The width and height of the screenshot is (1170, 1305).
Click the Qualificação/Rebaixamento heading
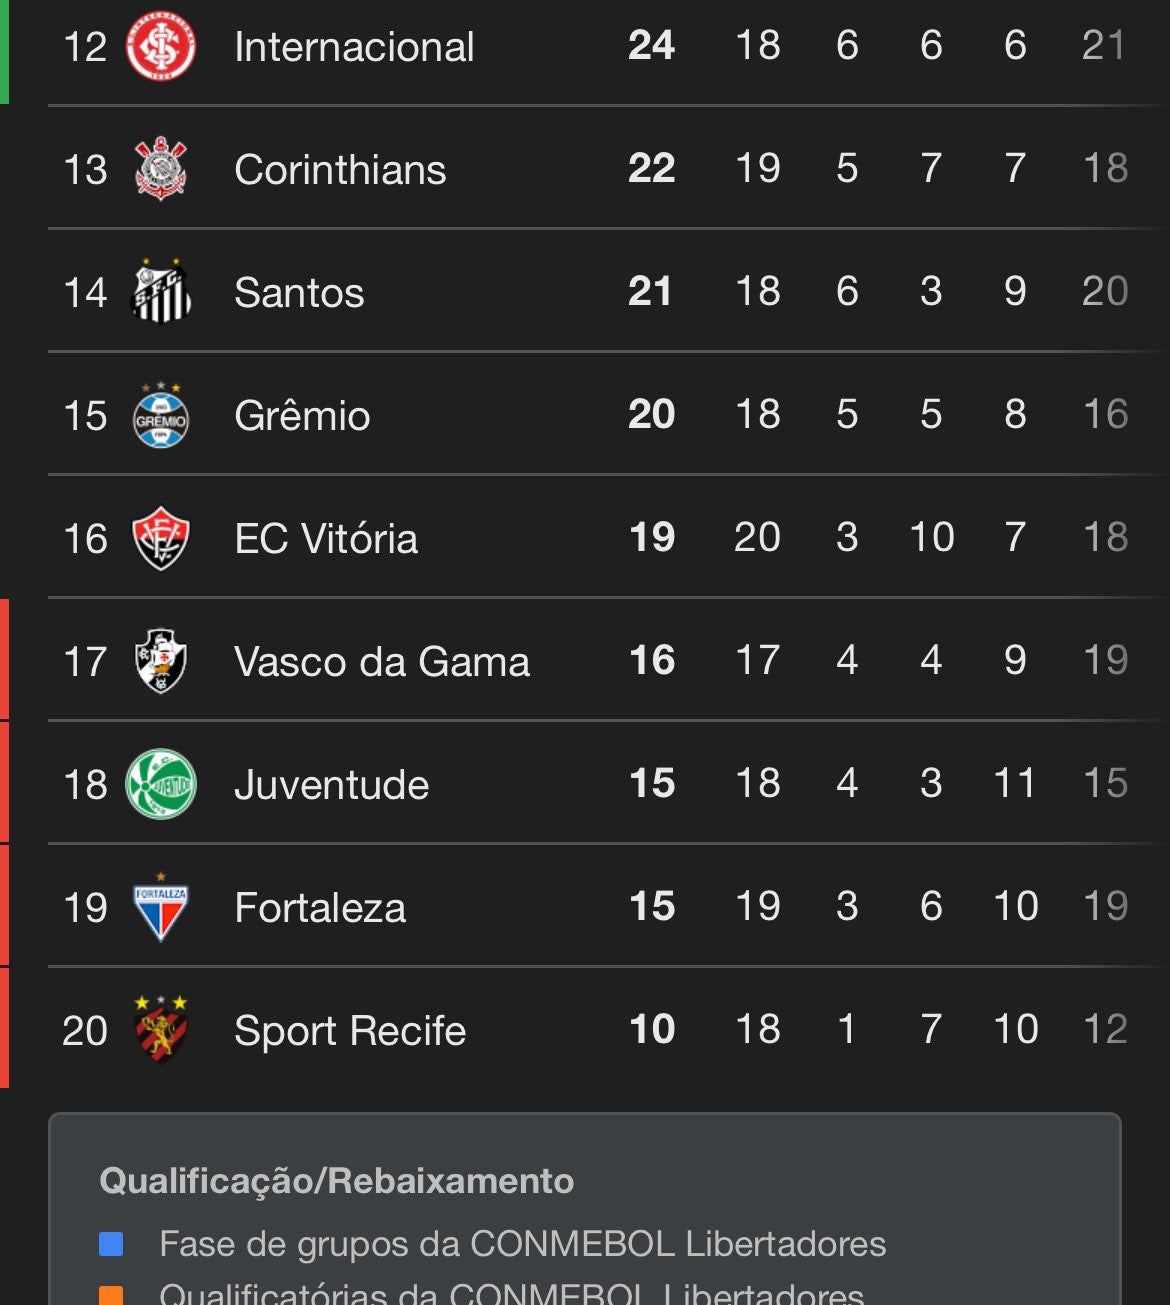337,1181
